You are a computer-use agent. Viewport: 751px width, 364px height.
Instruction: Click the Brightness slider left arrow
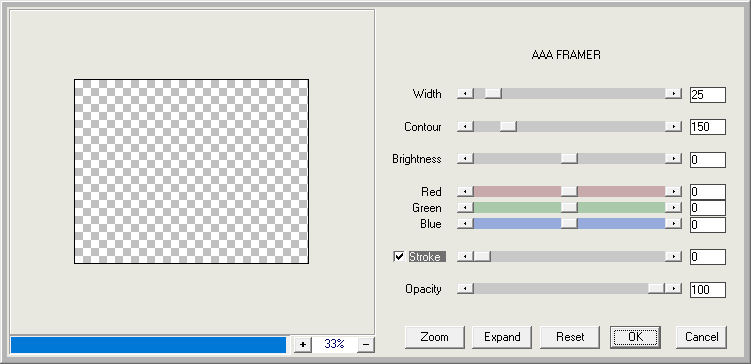pyautogui.click(x=466, y=159)
